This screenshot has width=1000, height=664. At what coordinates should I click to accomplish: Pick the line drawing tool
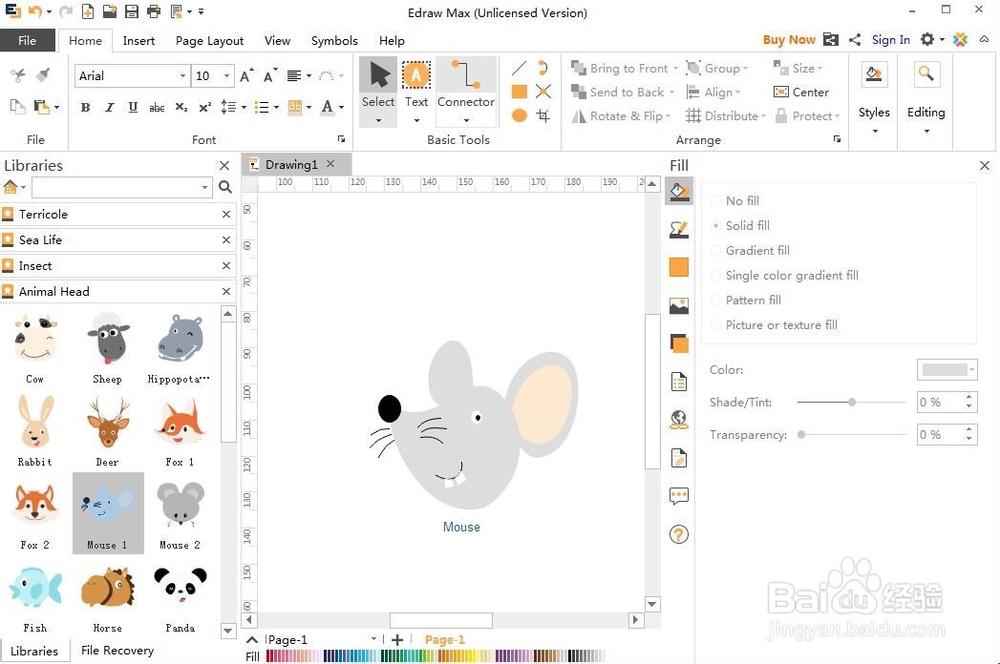519,68
